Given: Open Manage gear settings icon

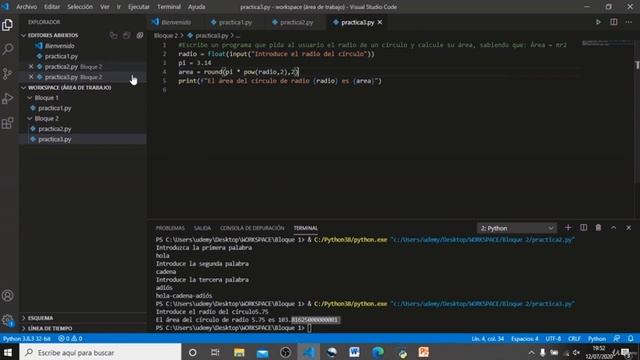Looking at the screenshot, I should point(7,320).
